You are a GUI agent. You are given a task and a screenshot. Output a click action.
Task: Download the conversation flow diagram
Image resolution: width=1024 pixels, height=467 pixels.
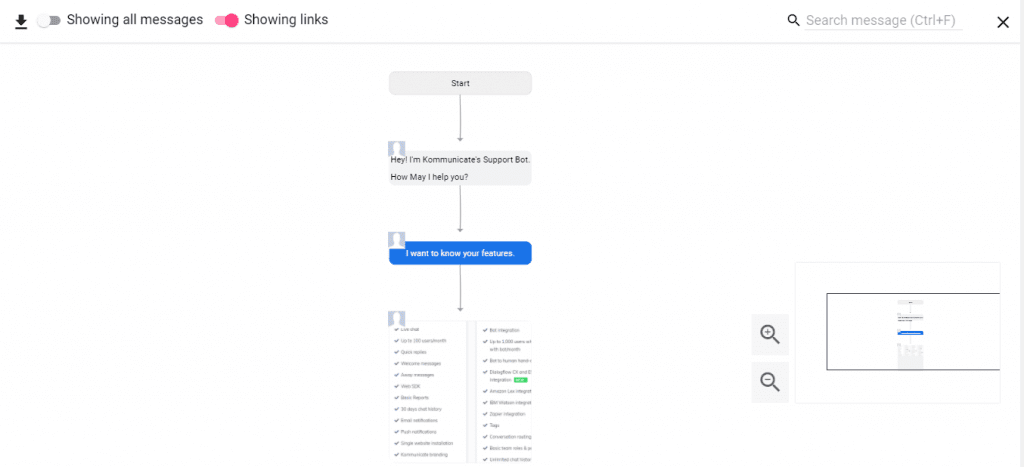(21, 22)
